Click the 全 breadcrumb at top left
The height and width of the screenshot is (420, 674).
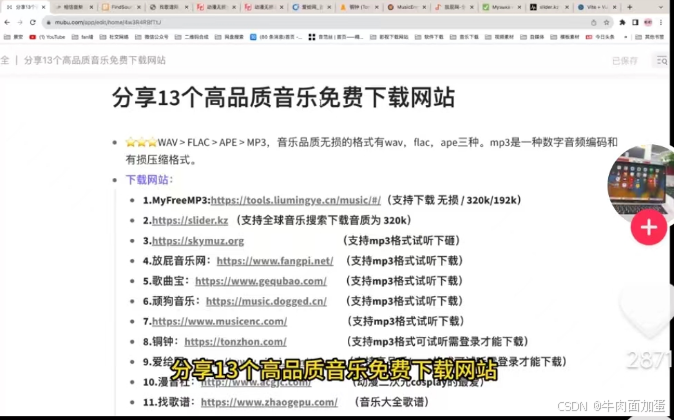(5, 60)
